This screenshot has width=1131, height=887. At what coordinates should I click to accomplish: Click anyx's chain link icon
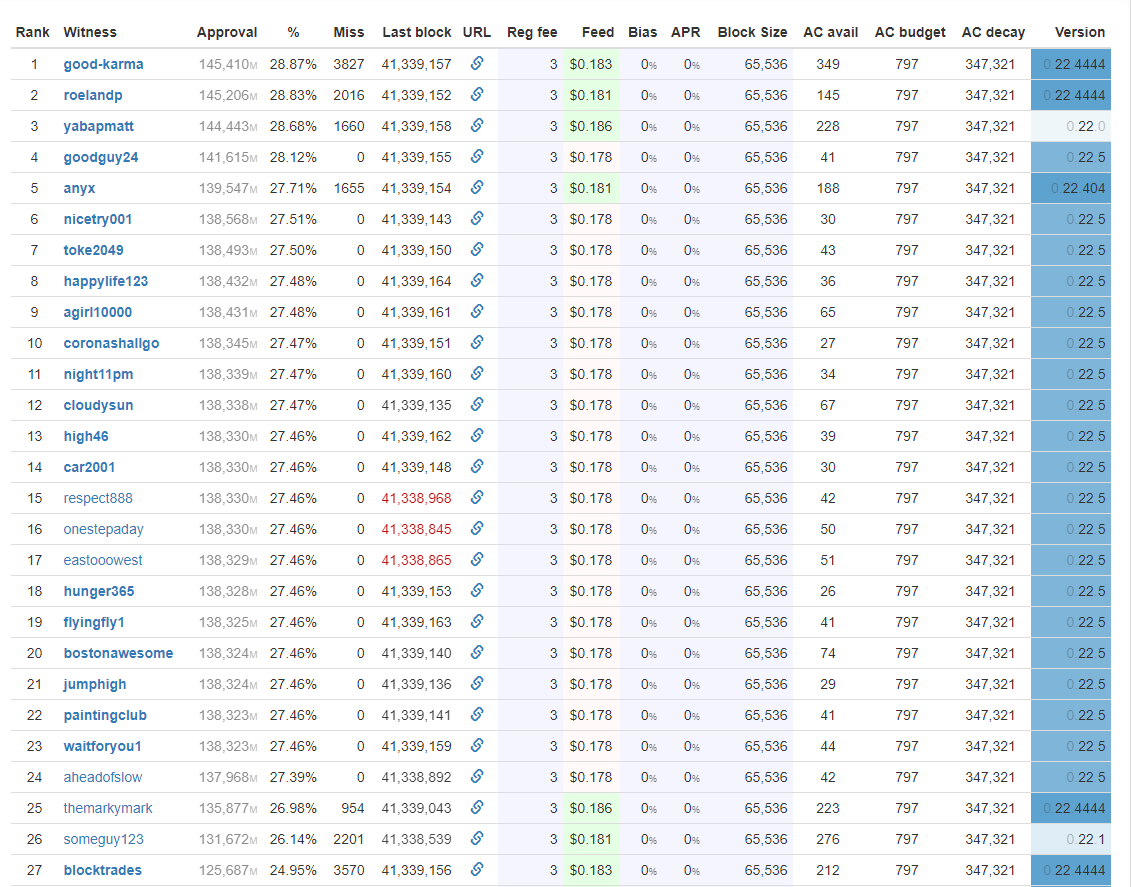pyautogui.click(x=477, y=187)
